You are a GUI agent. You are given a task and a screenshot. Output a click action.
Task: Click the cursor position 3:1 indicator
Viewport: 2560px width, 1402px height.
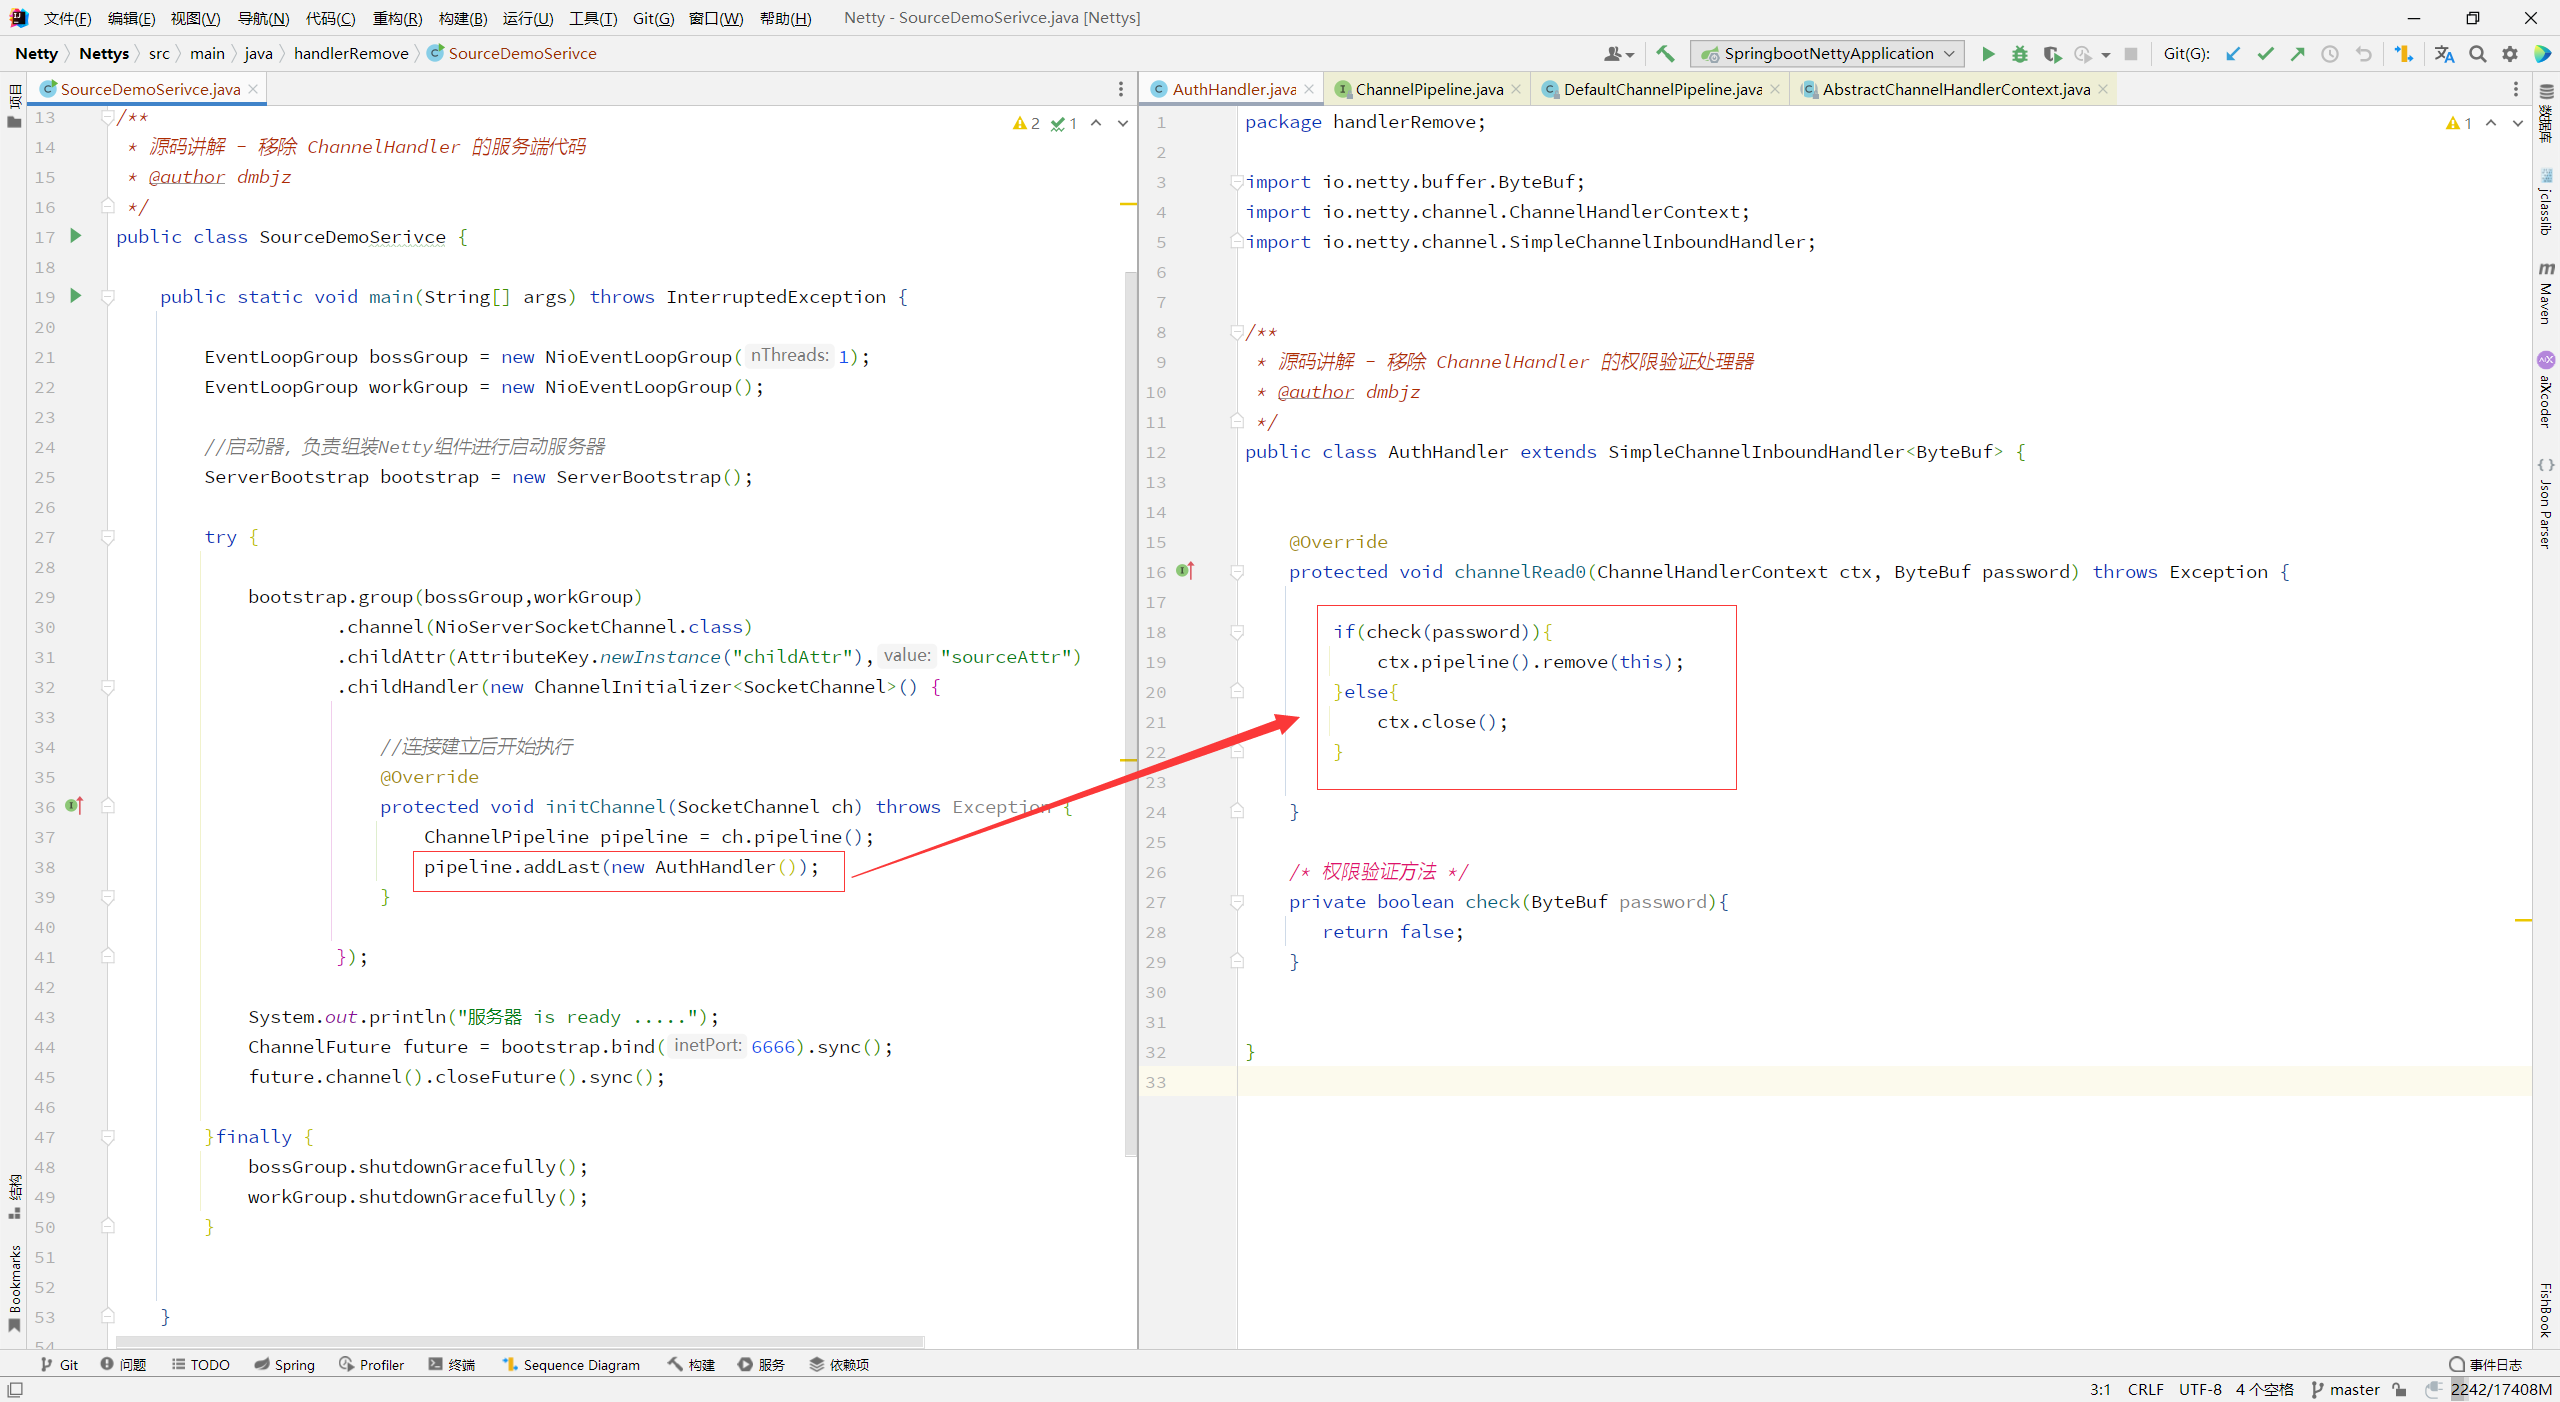[x=2100, y=1390]
